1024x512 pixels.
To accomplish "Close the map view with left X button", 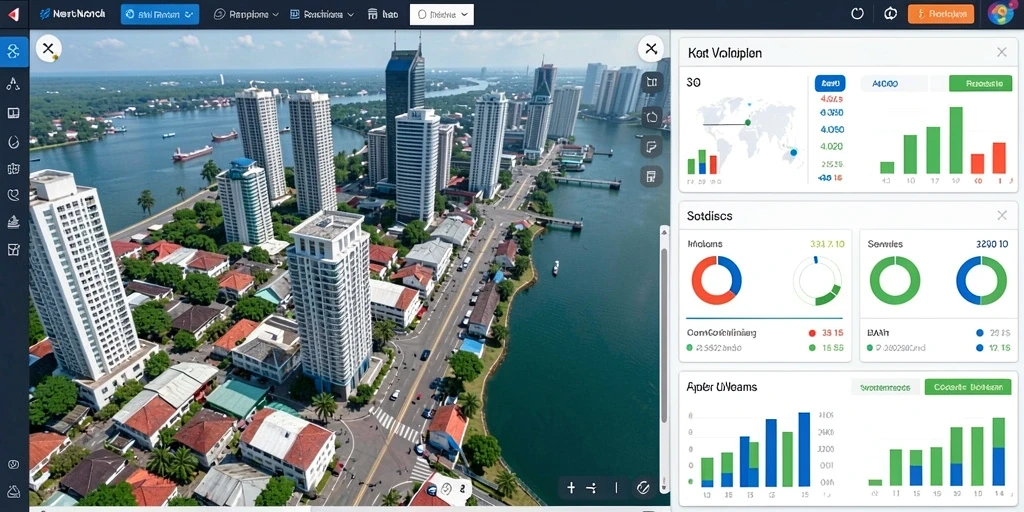I will [48, 48].
